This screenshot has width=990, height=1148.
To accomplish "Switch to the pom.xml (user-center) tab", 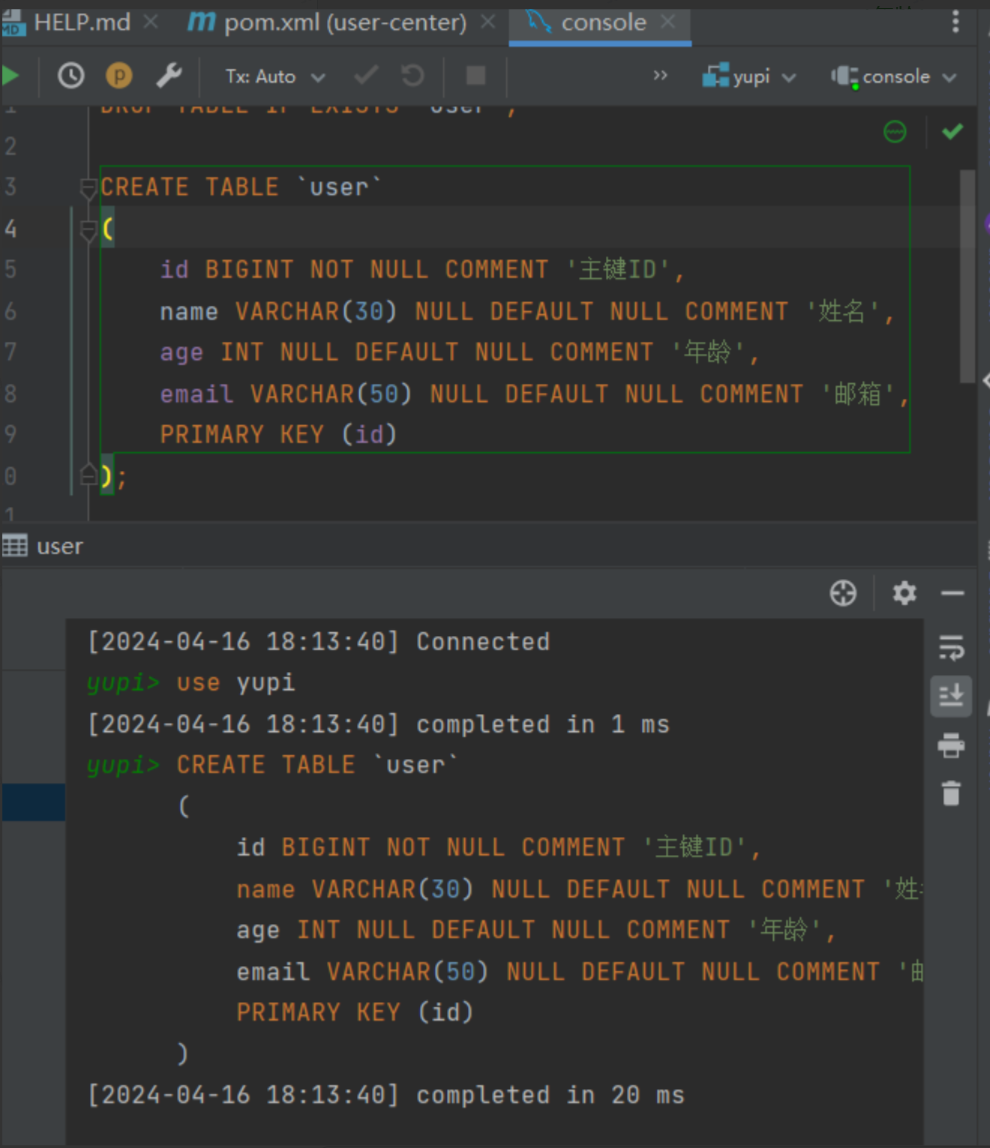I will point(330,22).
